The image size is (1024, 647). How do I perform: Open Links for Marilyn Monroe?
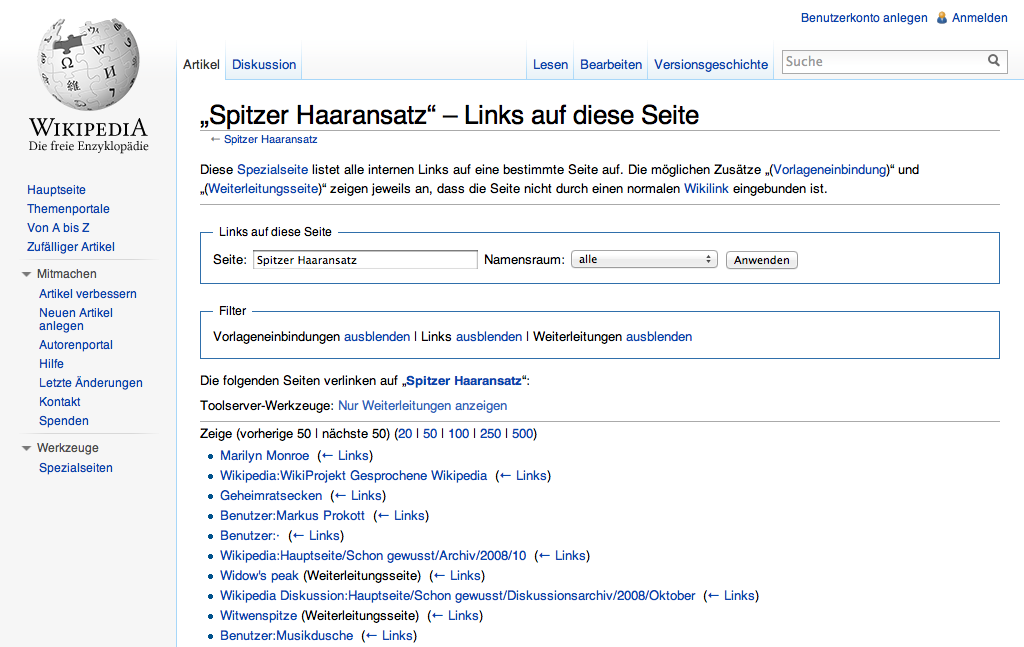point(345,456)
